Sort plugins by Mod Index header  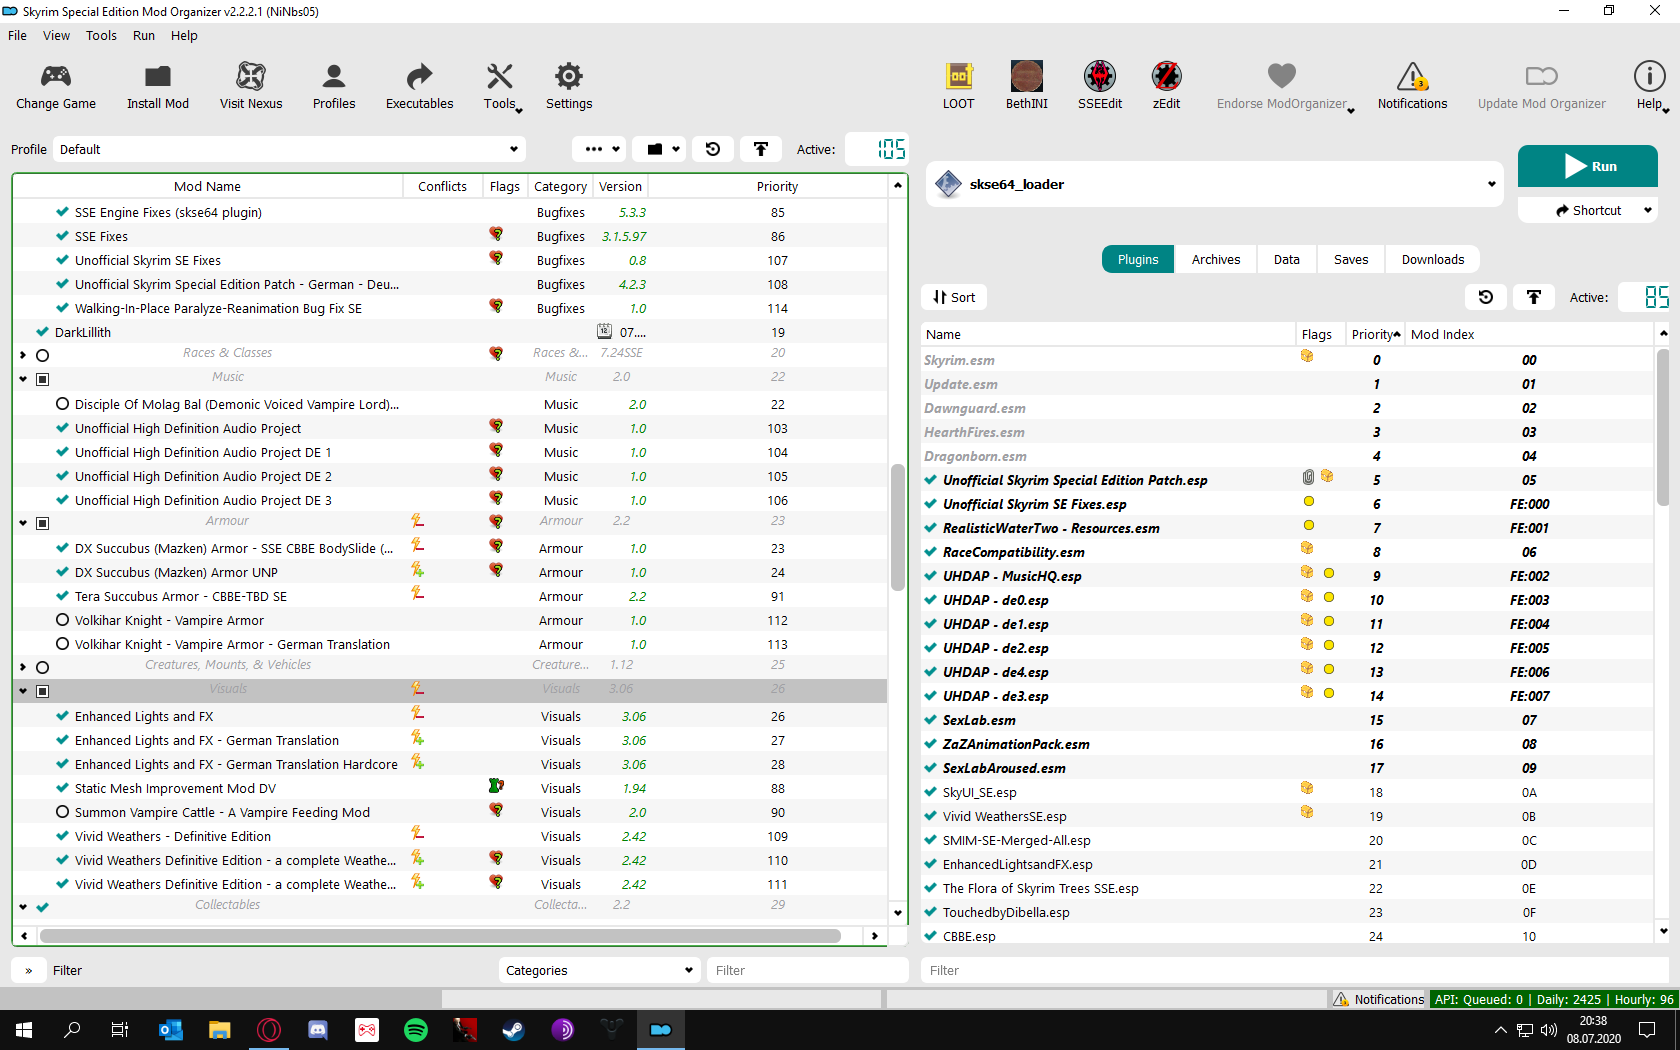click(1442, 334)
